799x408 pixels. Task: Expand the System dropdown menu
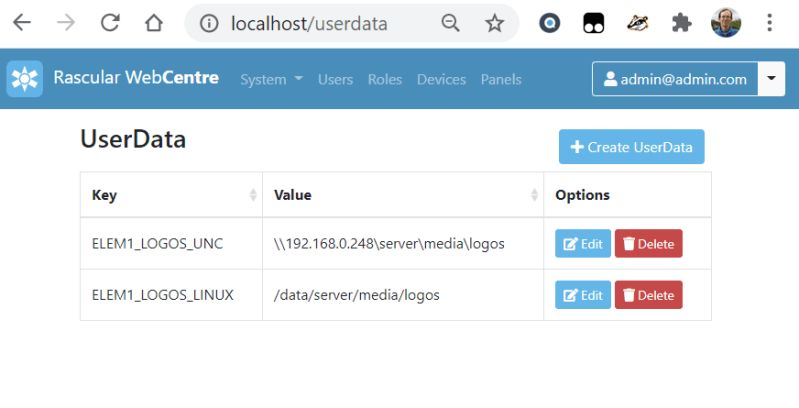[x=271, y=79]
